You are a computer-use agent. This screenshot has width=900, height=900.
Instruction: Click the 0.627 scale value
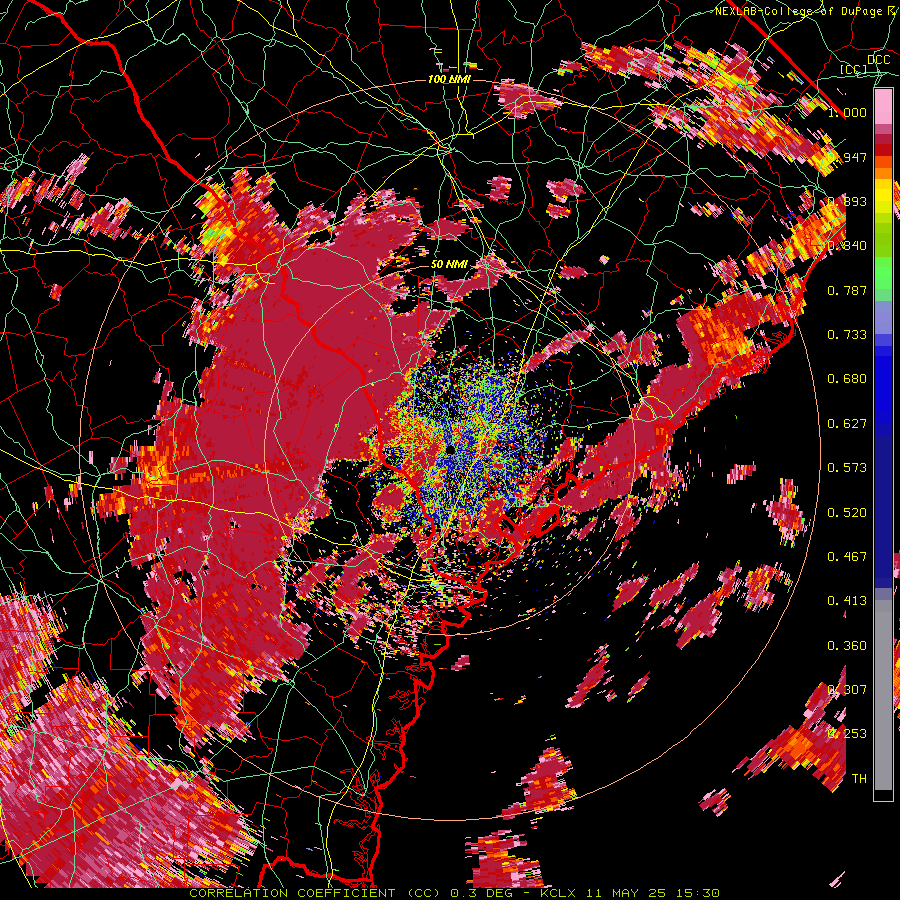pos(847,424)
